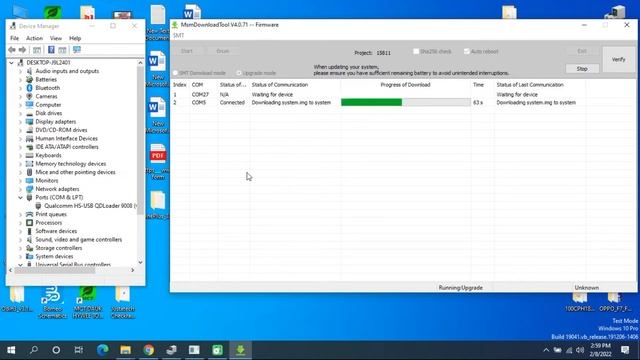Open the PDF file icon on desktop
The image size is (640, 360).
tap(158, 155)
